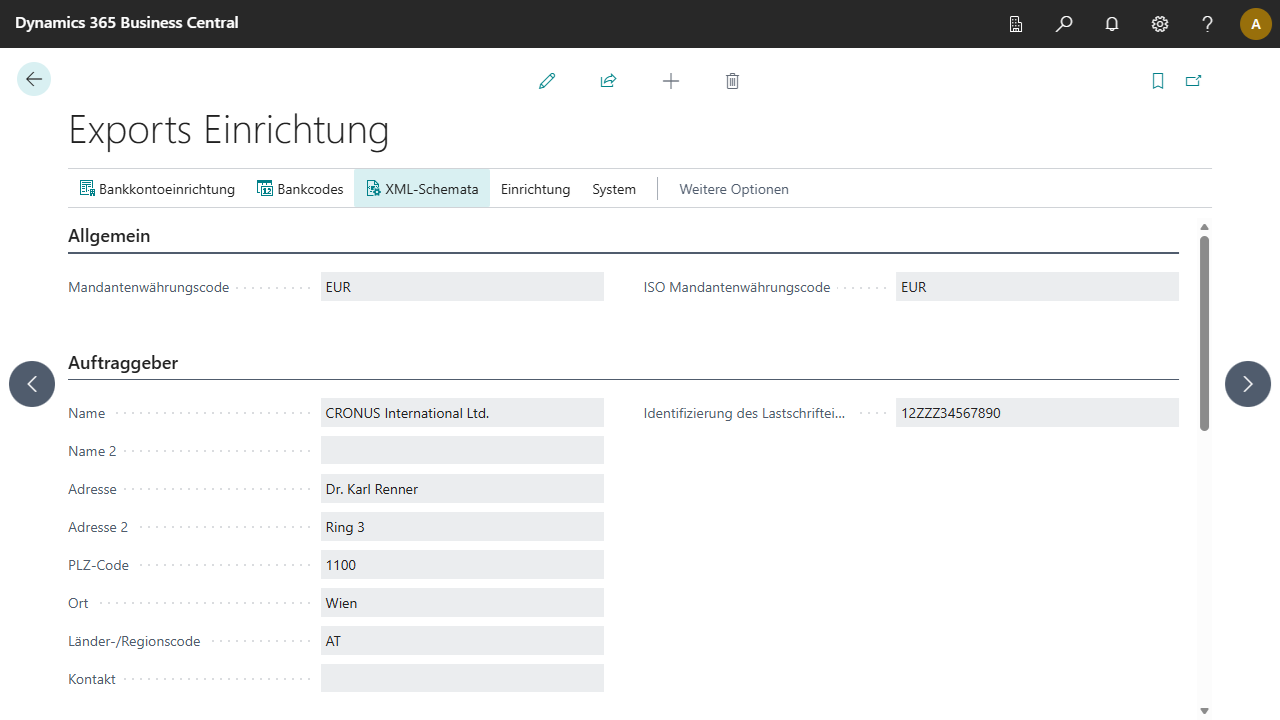Click the PLZ-Code field 1100
1280x720 pixels.
coord(462,565)
